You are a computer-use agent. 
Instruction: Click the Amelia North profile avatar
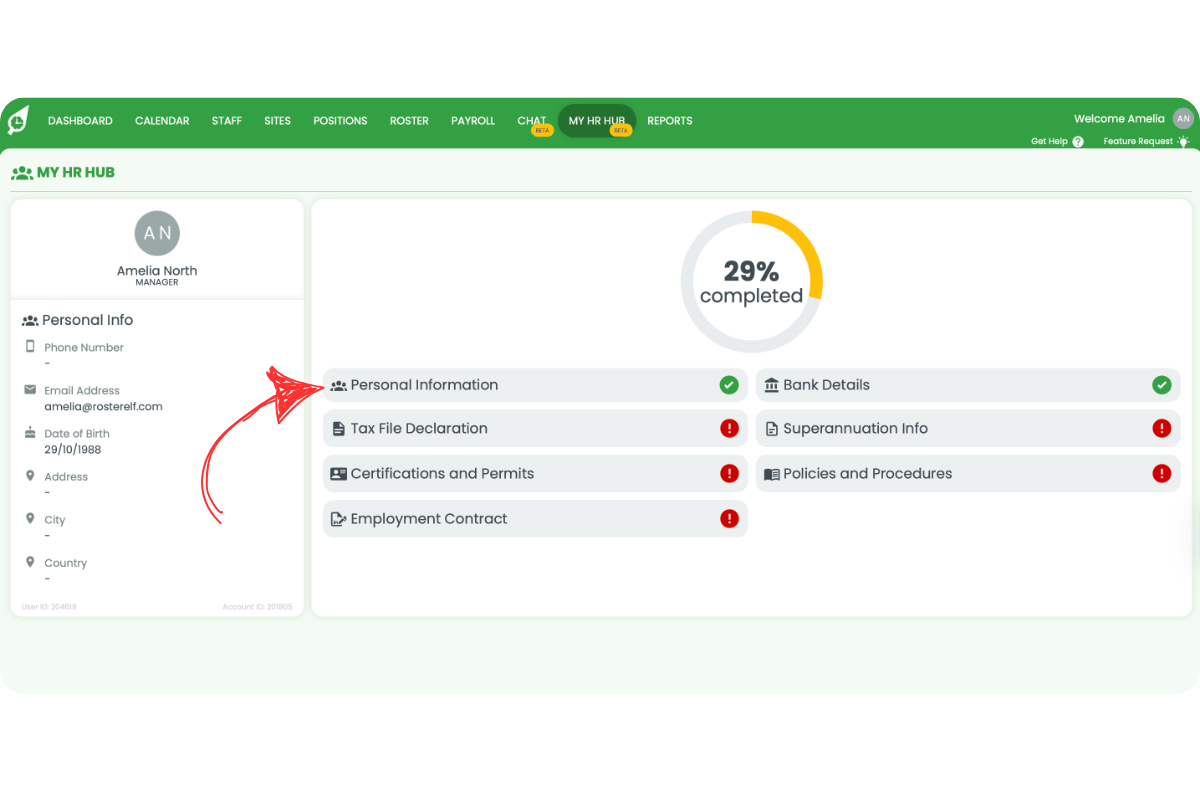(157, 233)
